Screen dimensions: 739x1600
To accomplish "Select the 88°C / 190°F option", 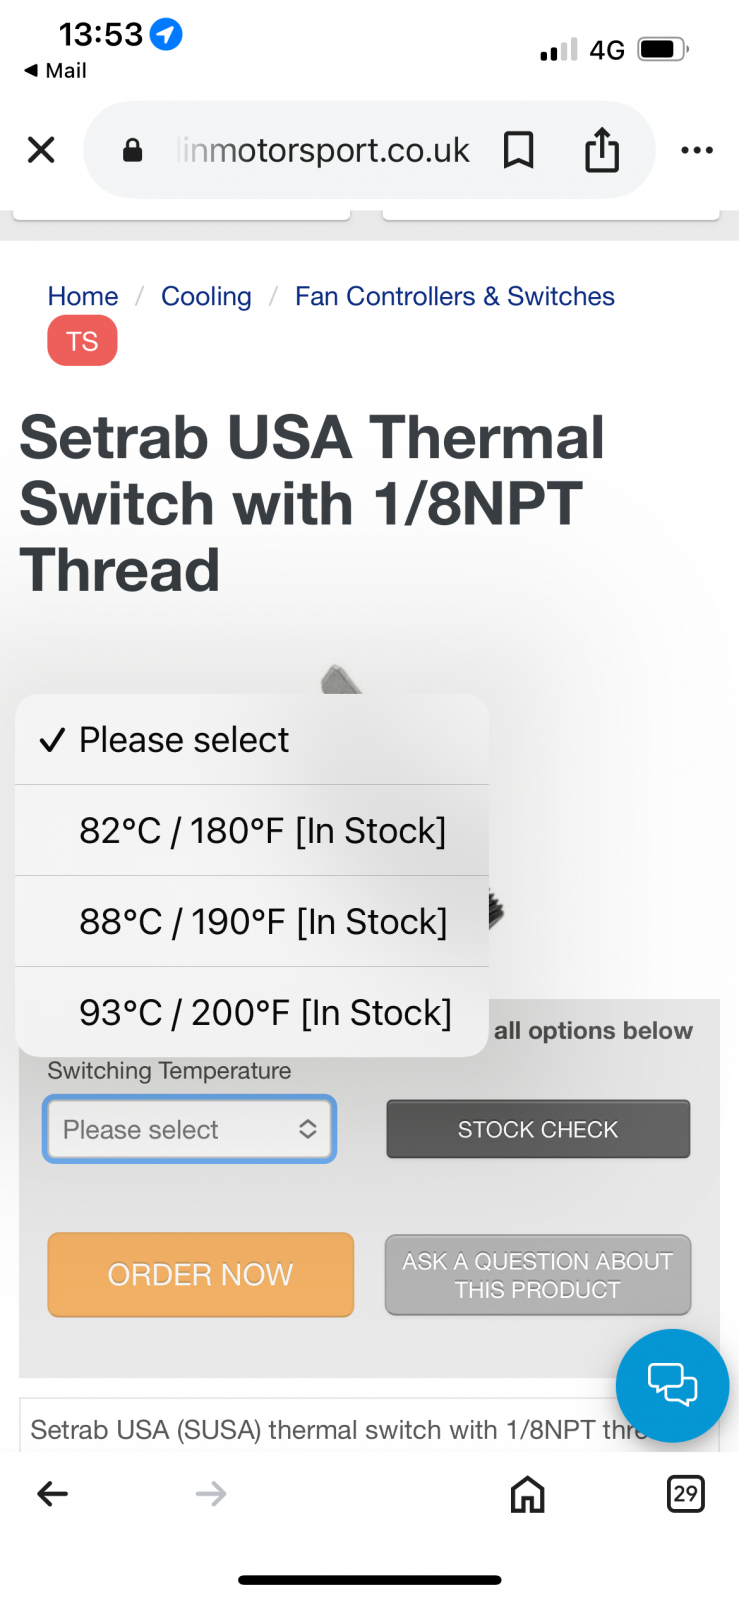I will [x=262, y=922].
